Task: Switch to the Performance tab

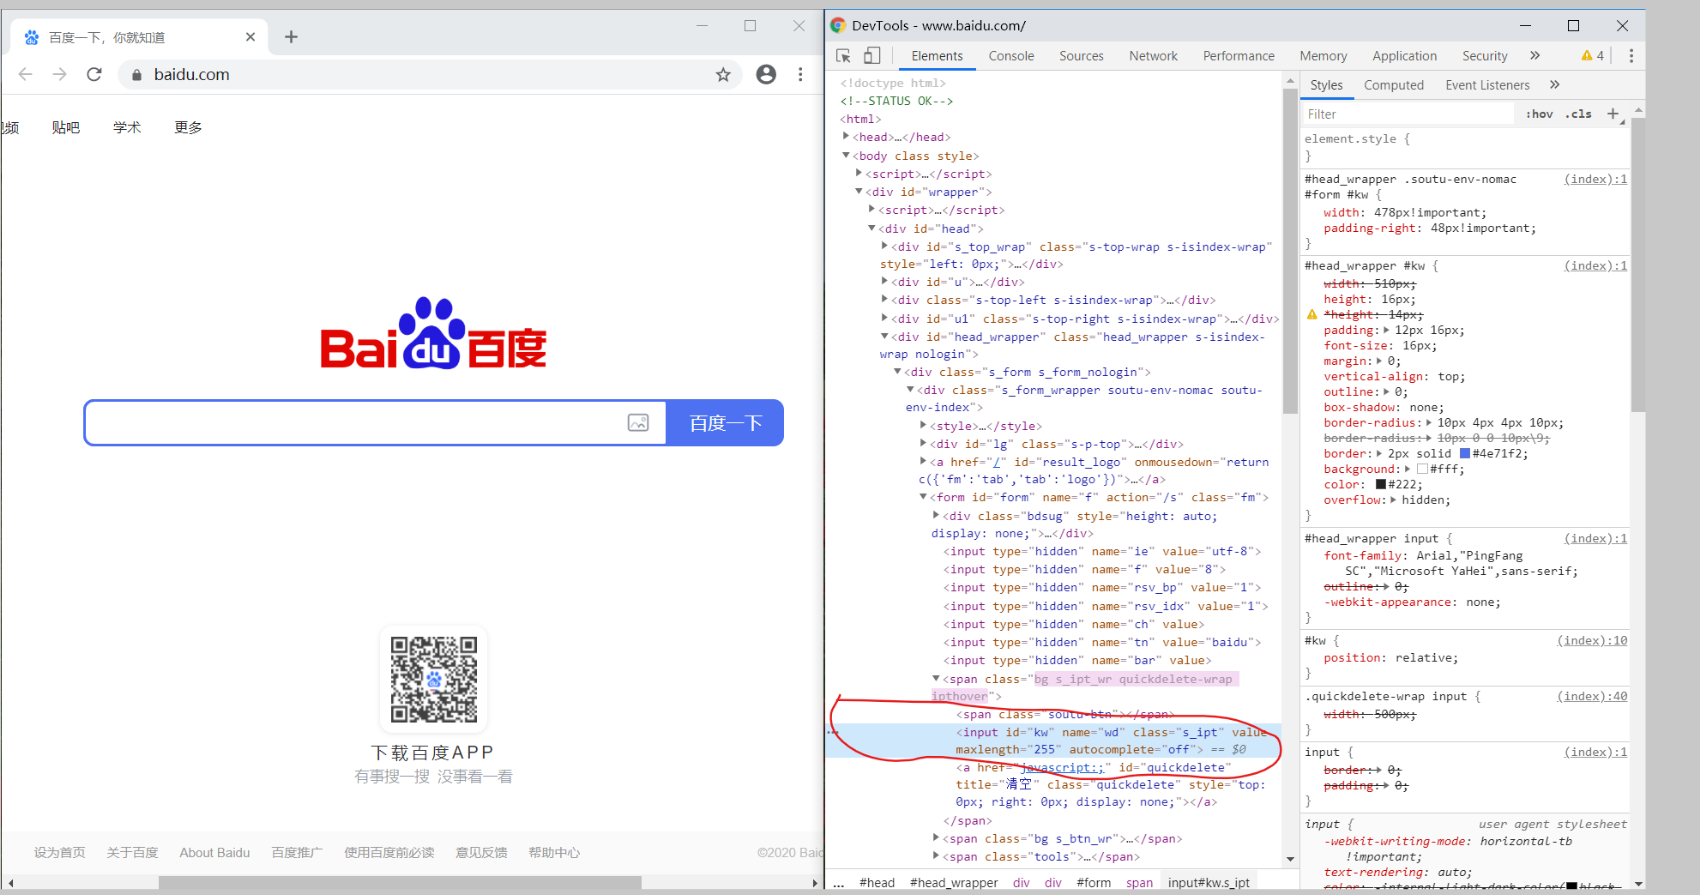Action: 1238,56
